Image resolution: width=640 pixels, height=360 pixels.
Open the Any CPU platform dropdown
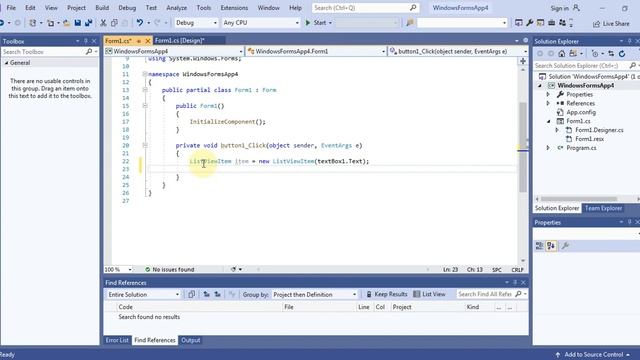261,23
